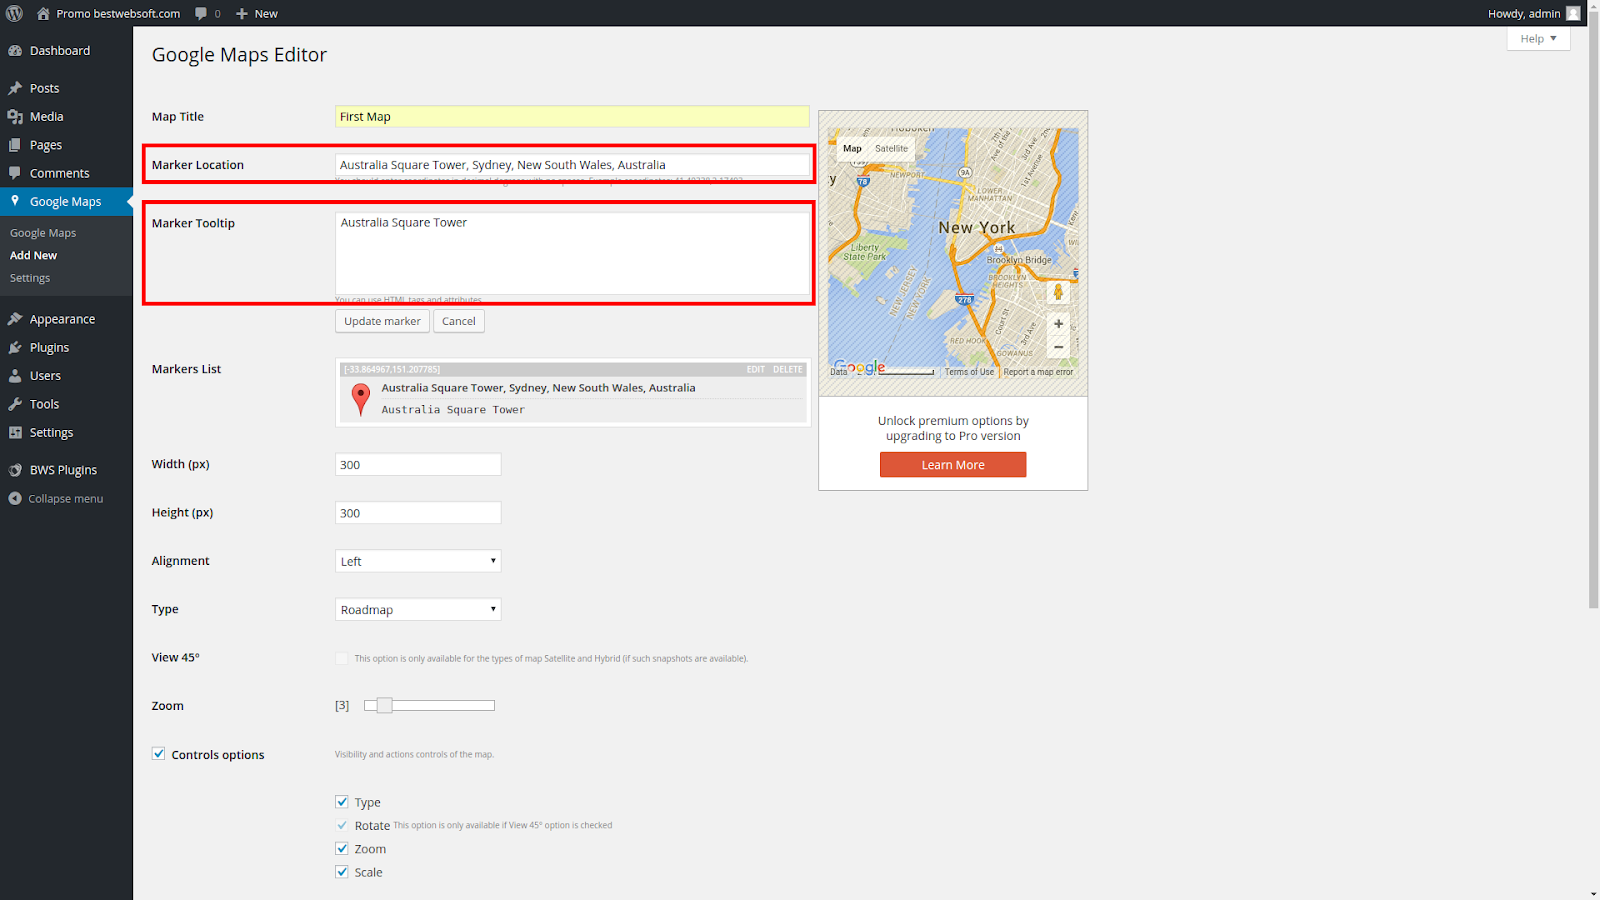Viewport: 1600px width, 900px height.
Task: Toggle the Controls options checkbox
Action: [x=158, y=754]
